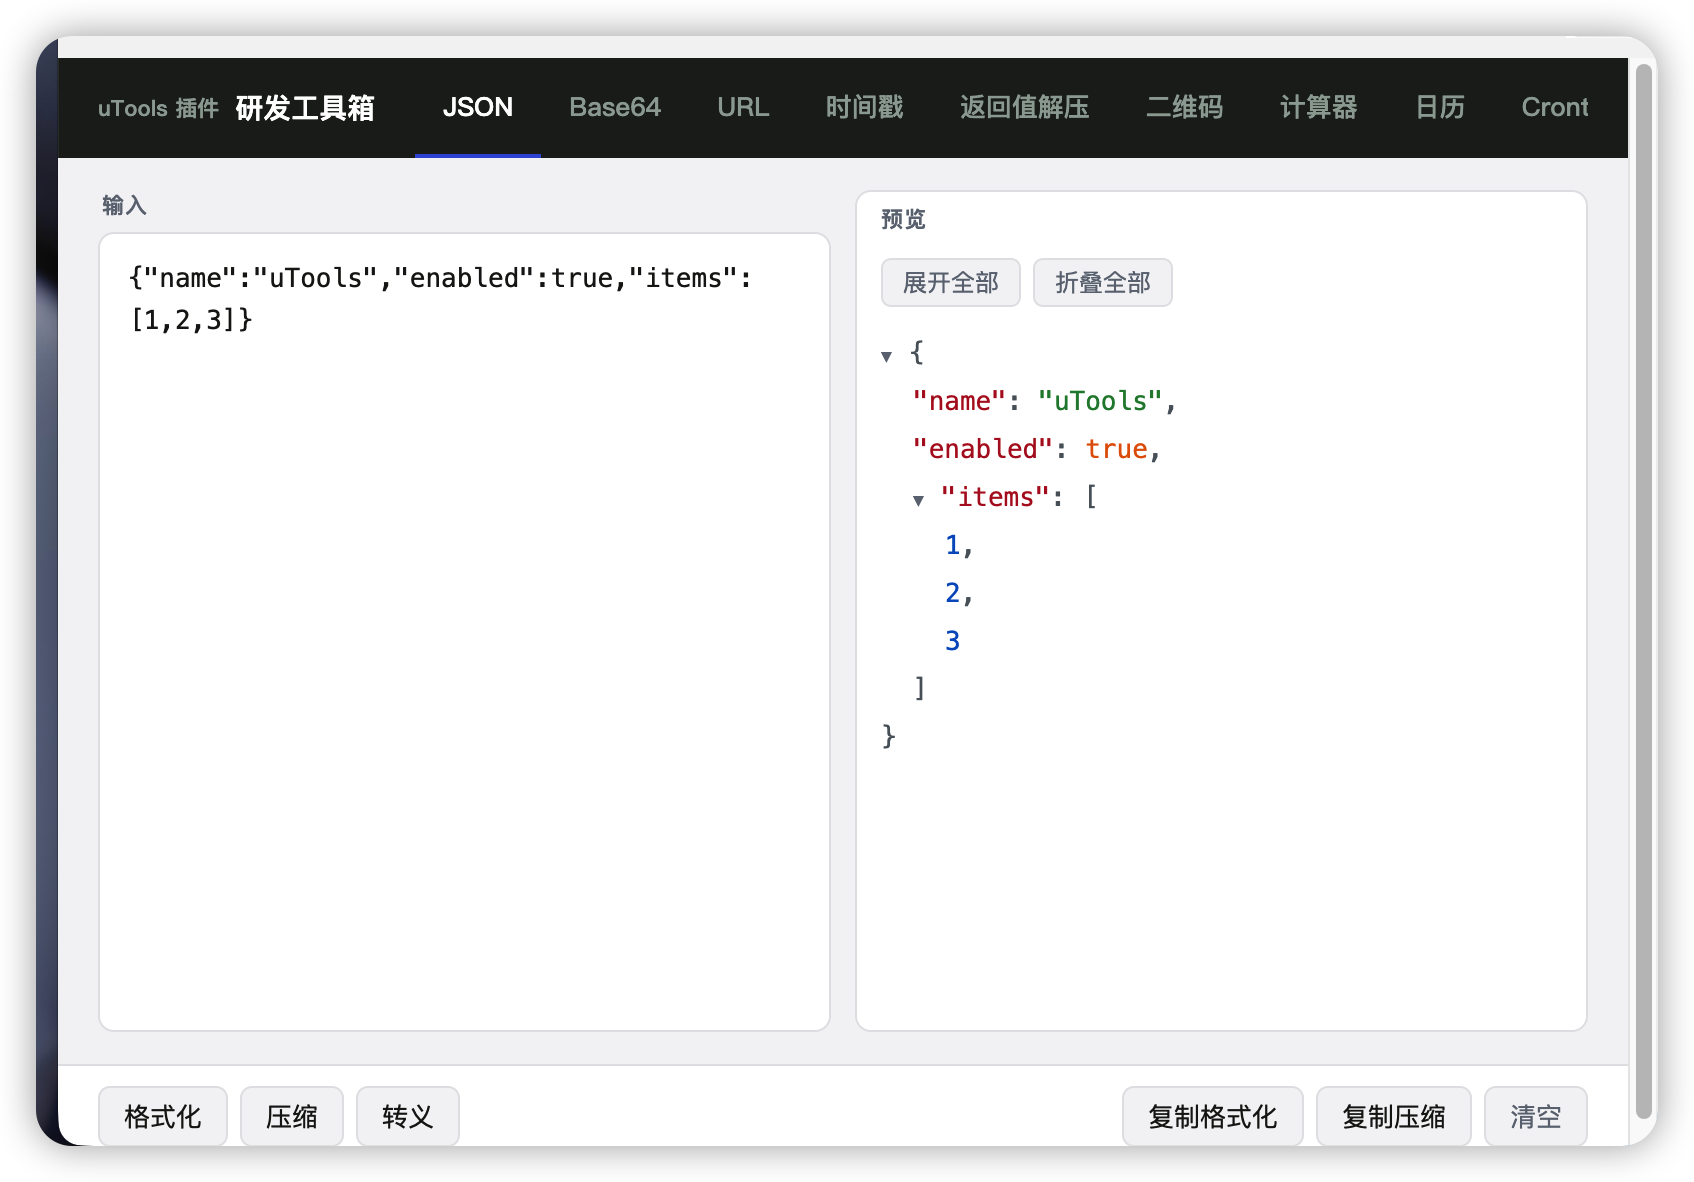Go to the 时间戳 tab

(x=864, y=107)
